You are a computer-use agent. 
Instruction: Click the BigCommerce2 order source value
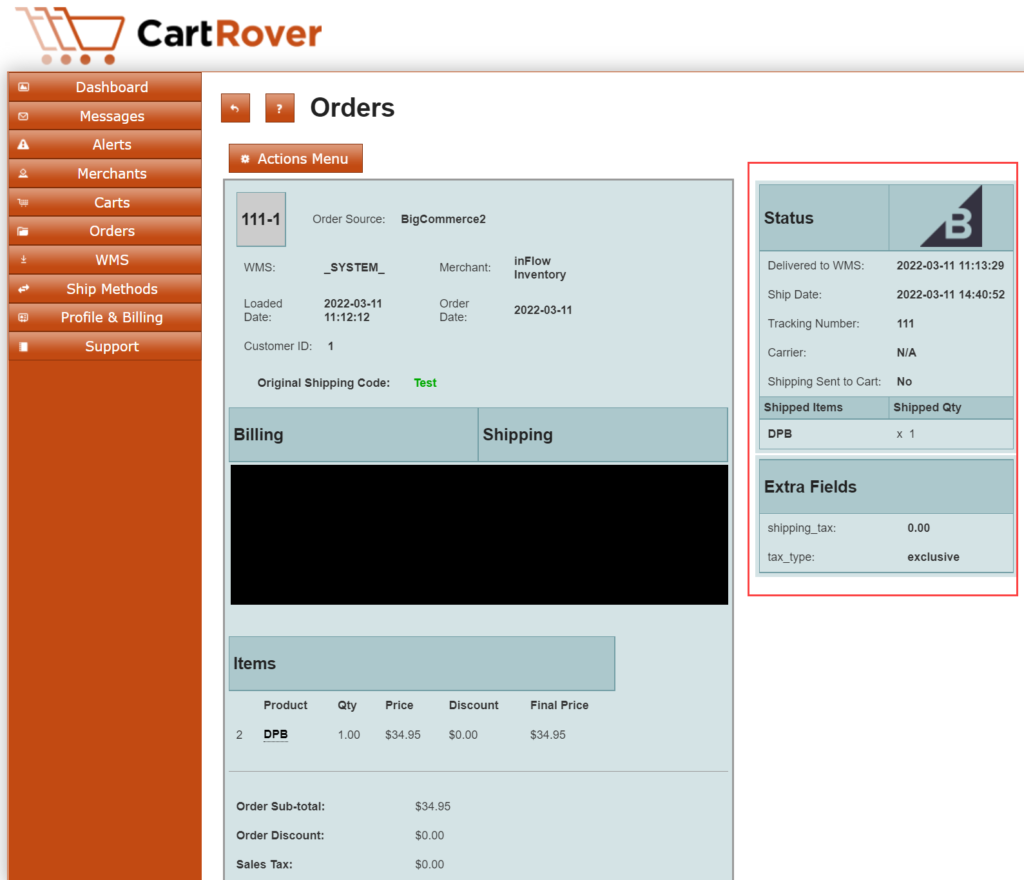click(x=443, y=219)
